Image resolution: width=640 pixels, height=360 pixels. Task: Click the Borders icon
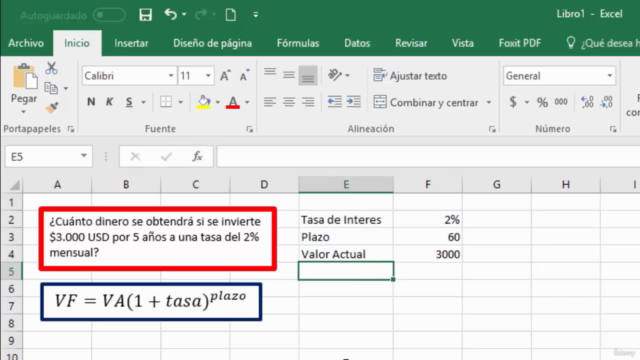click(x=166, y=102)
